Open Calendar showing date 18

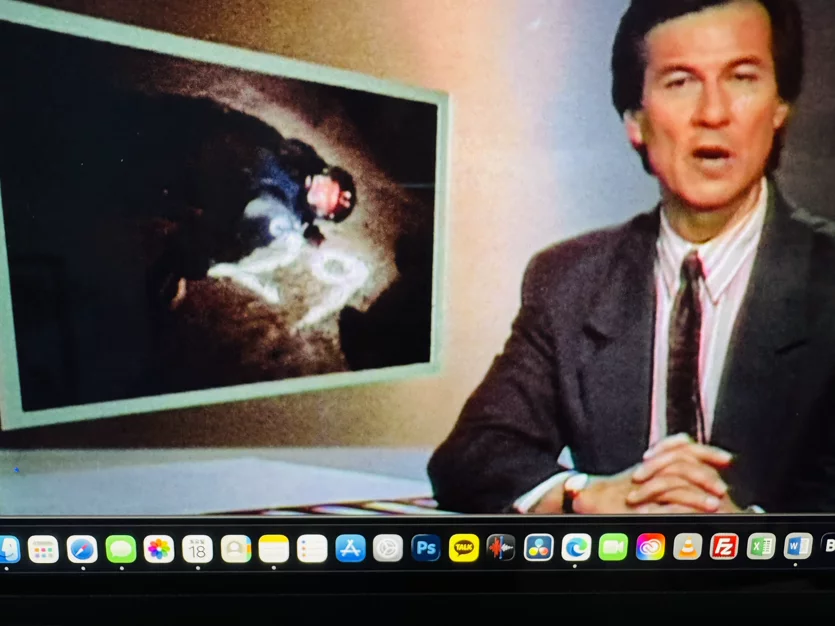[198, 549]
